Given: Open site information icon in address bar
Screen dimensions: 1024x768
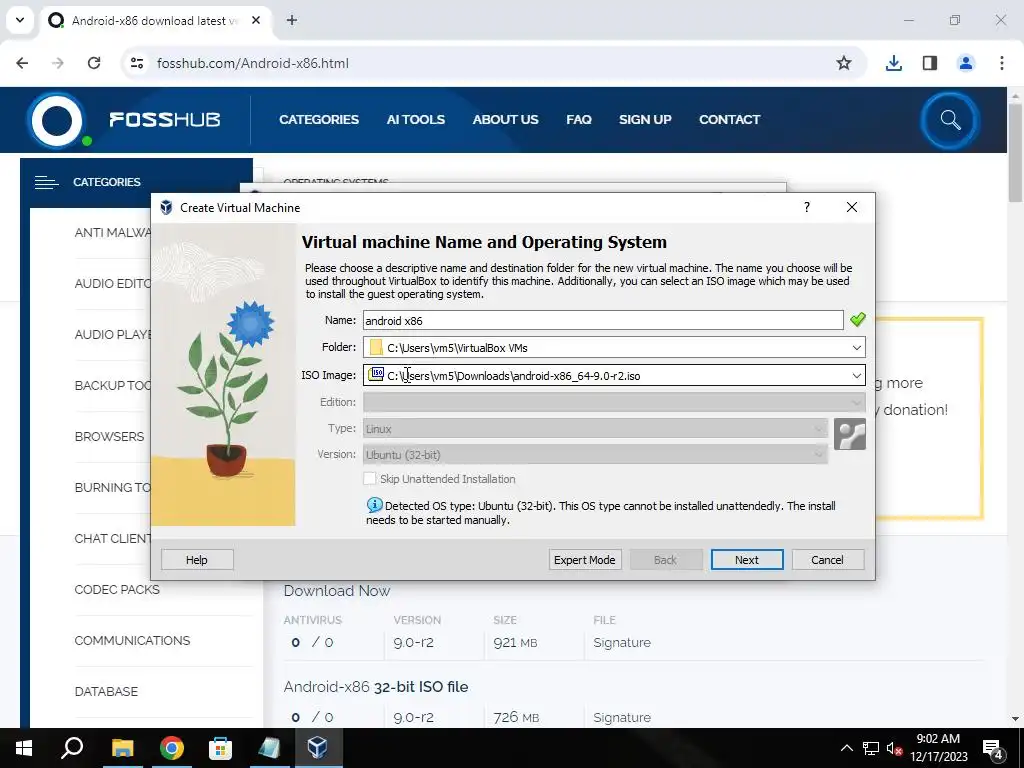Looking at the screenshot, I should point(137,63).
